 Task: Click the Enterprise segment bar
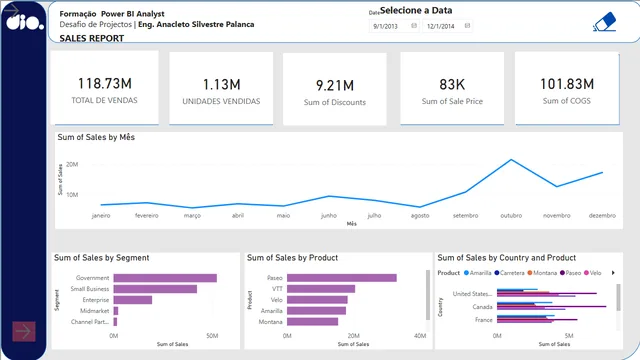click(133, 300)
